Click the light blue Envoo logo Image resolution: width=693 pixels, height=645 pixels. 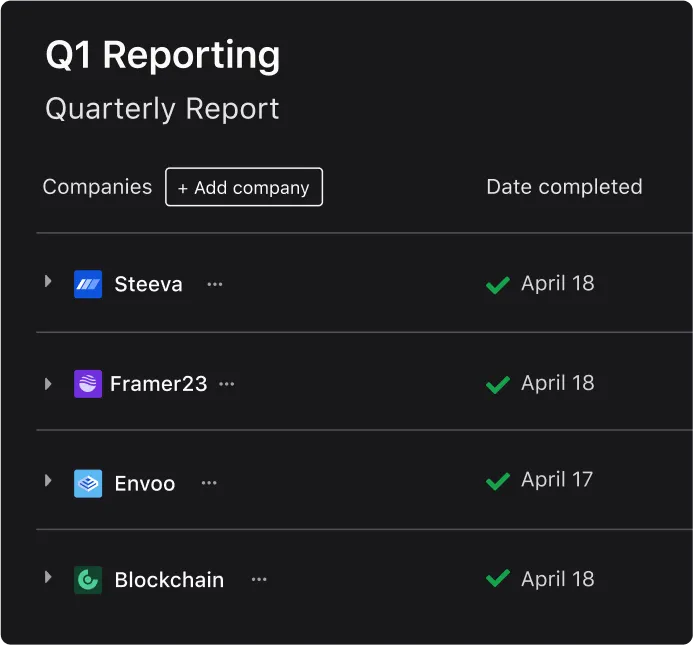[88, 484]
